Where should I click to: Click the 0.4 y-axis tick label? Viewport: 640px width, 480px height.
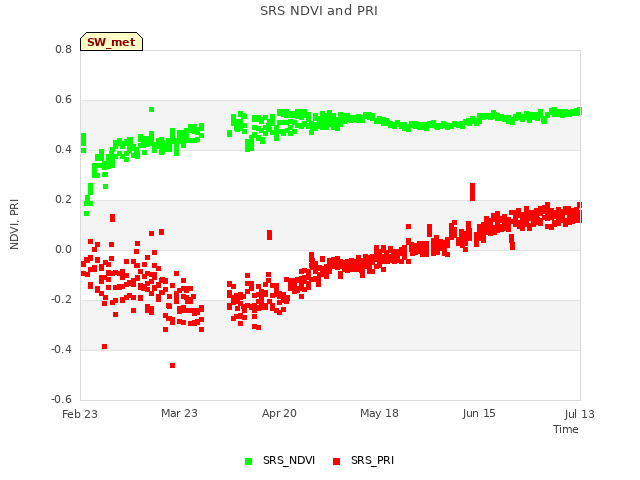point(63,149)
